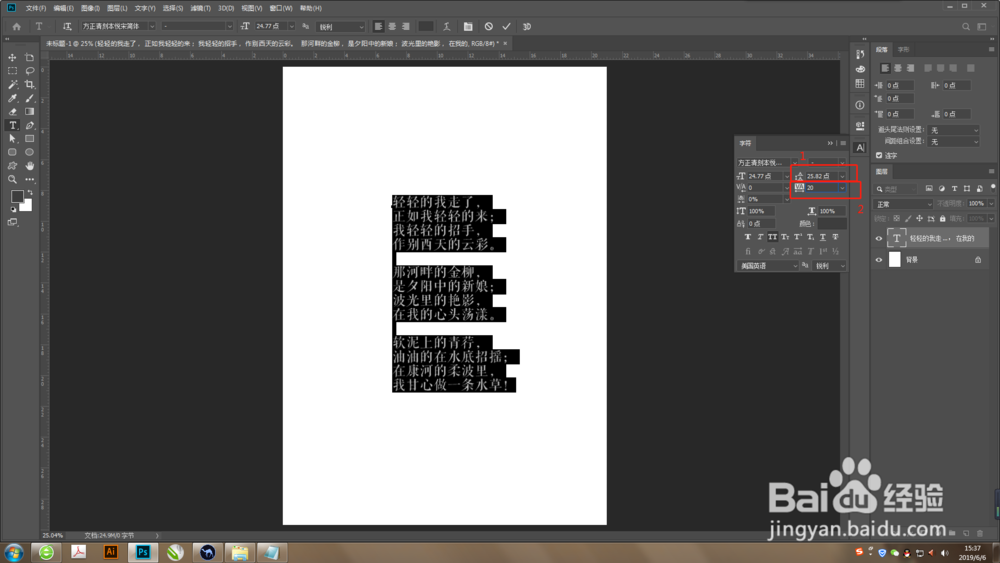The height and width of the screenshot is (563, 1000).
Task: Right align text in the options bar
Action: coord(406,26)
